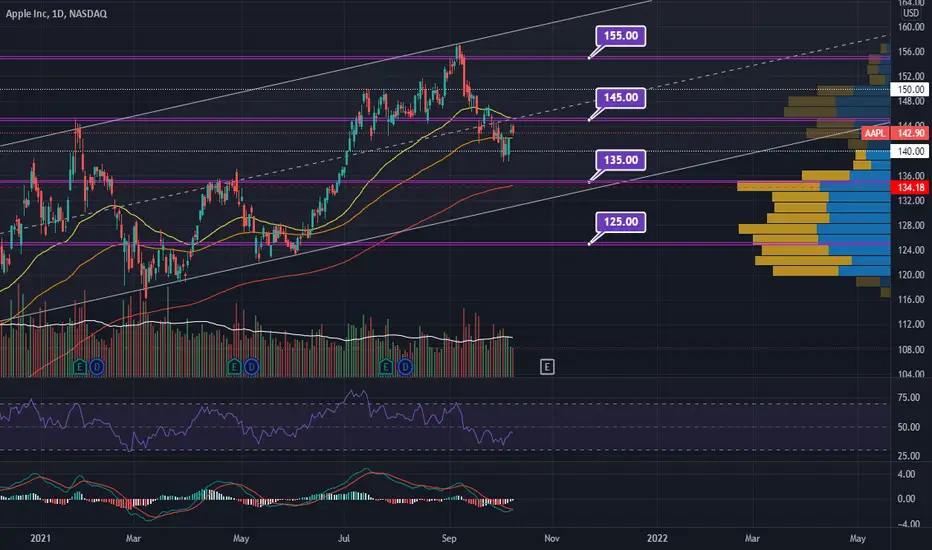Image resolution: width=932 pixels, height=550 pixels.
Task: Click the 152.00 price axis value
Action: 911,76
